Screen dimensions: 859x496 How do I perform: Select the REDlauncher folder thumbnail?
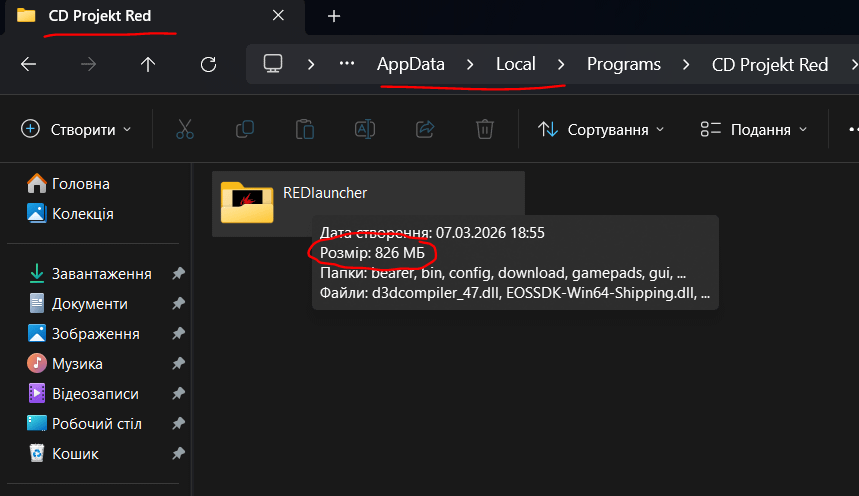(247, 202)
